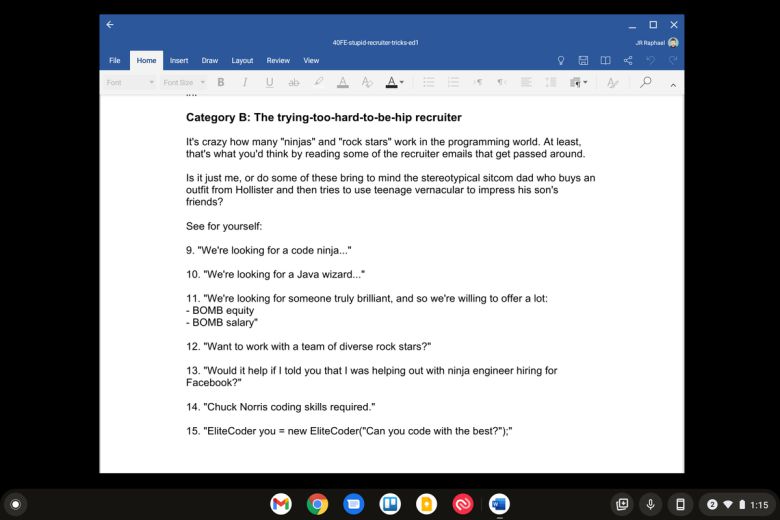Open the Review tab

point(278,60)
